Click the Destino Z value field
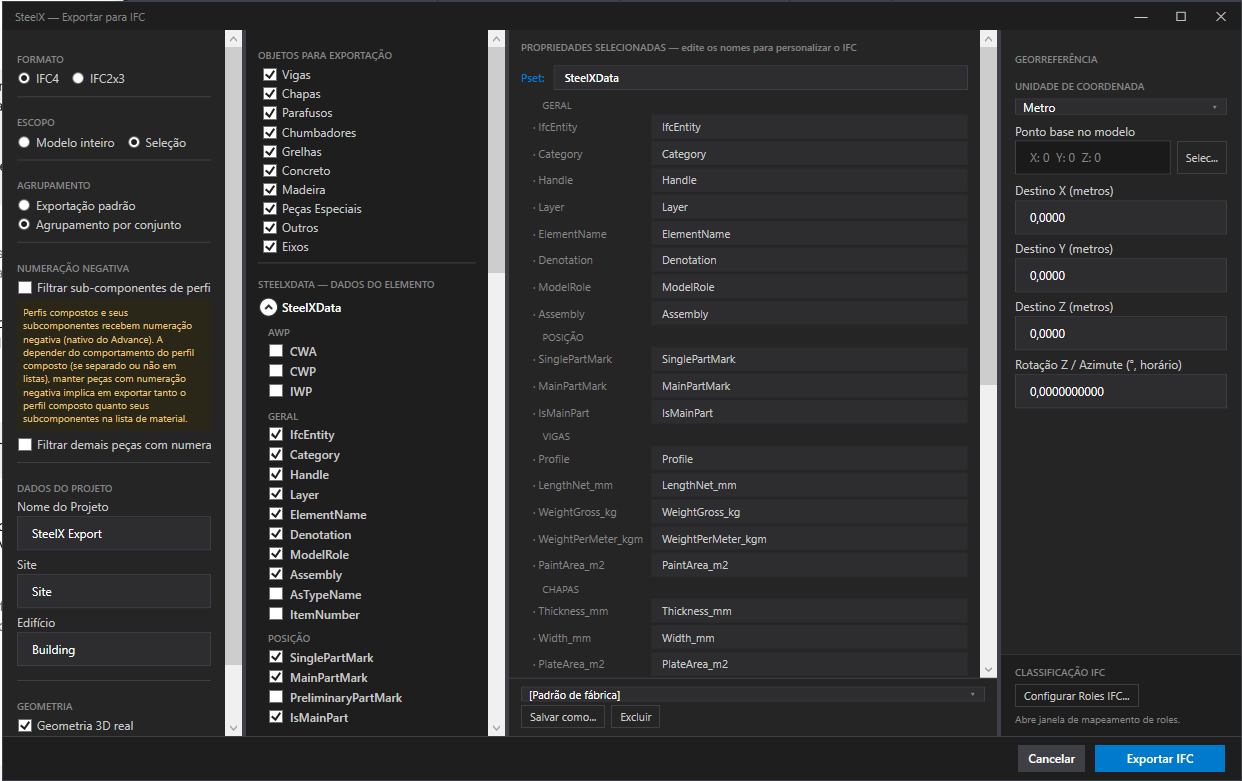1242x781 pixels. [1121, 333]
